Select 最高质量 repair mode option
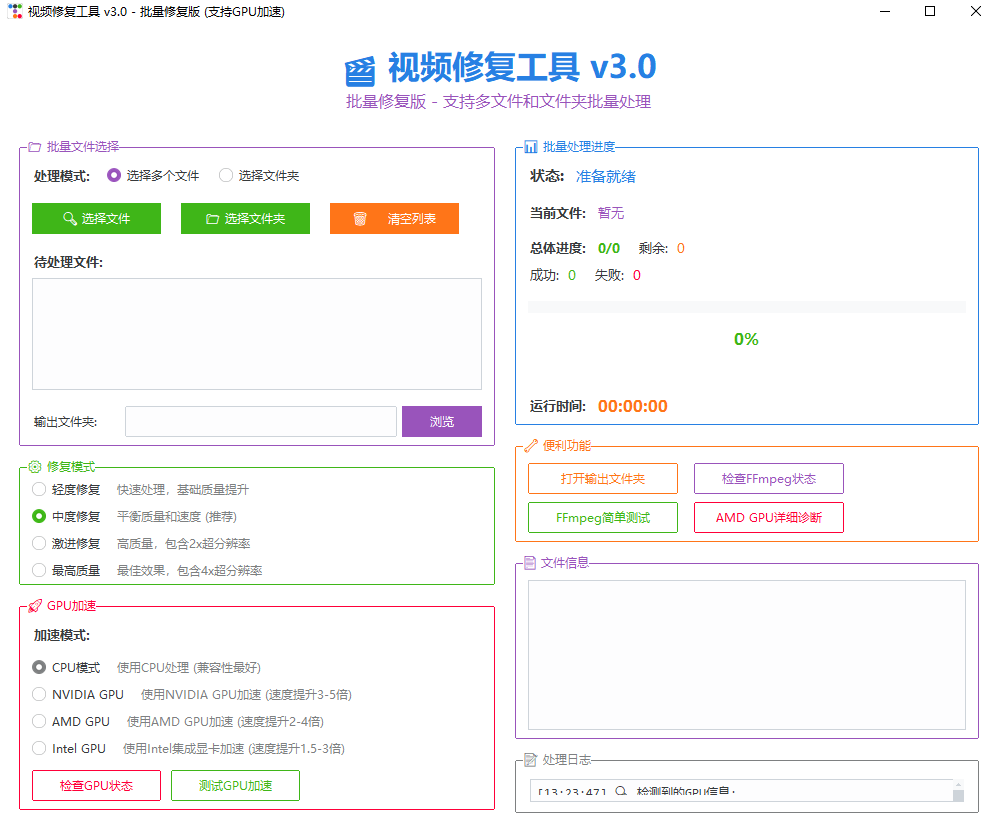 coord(39,571)
